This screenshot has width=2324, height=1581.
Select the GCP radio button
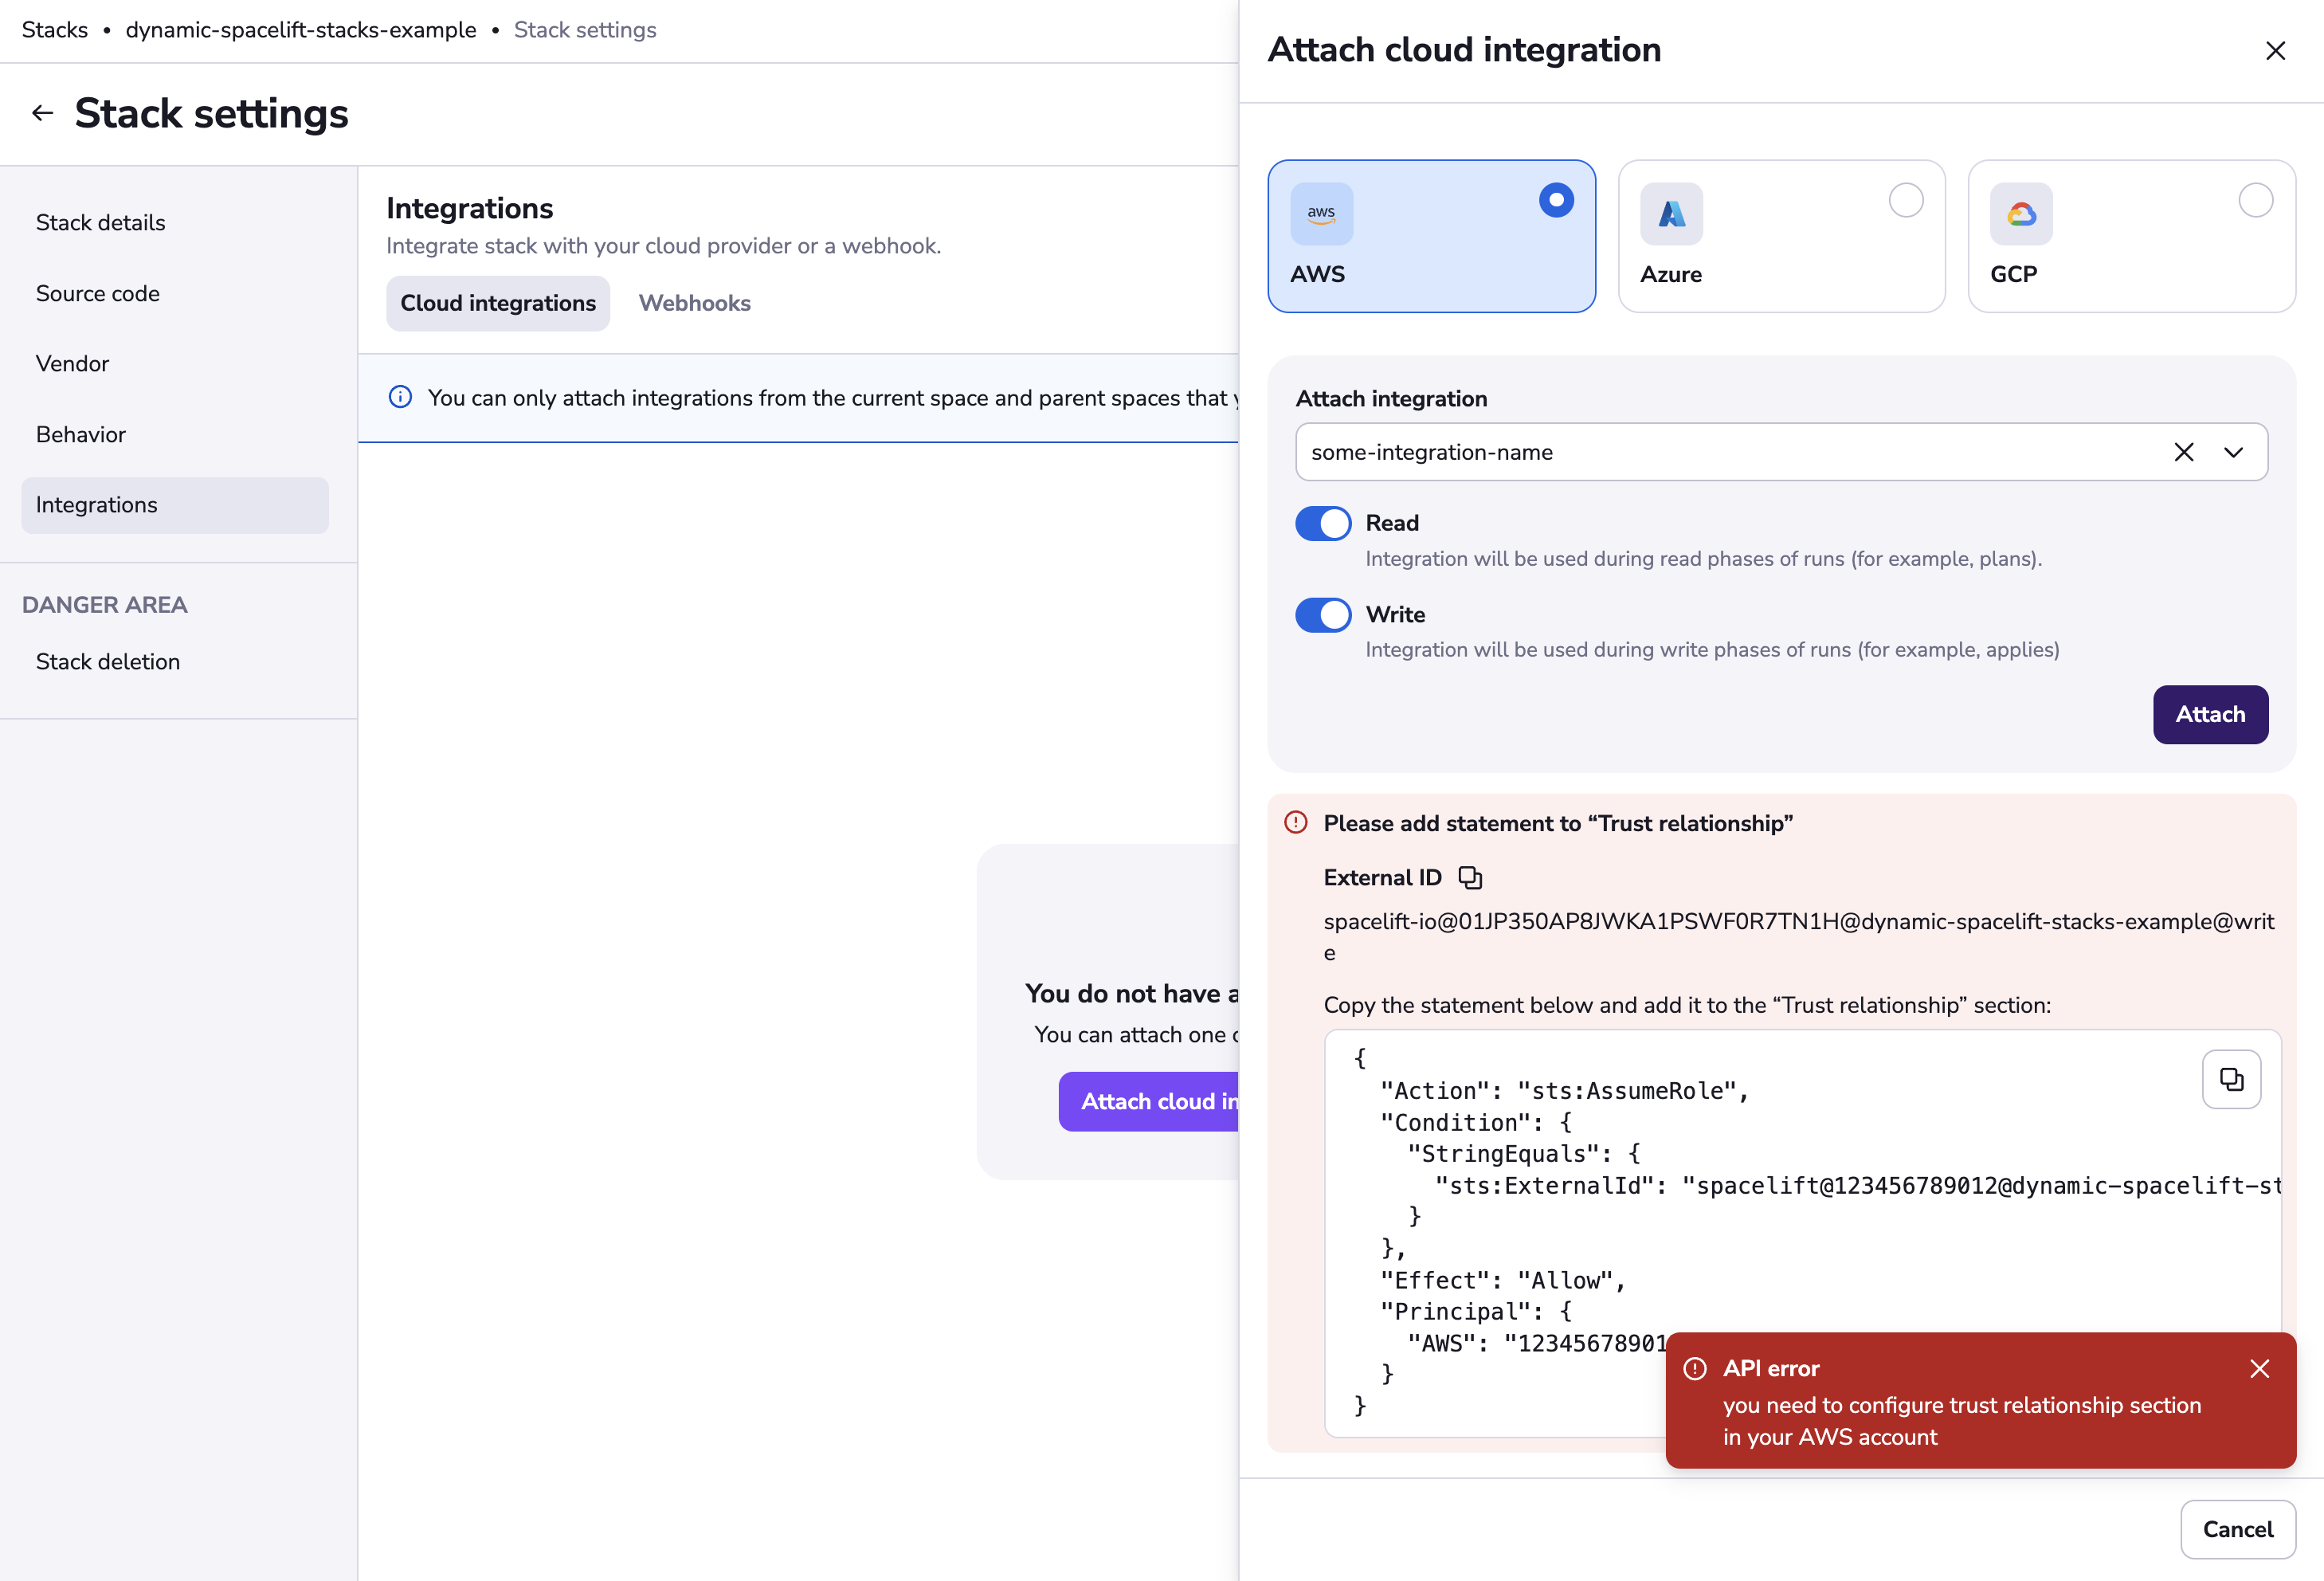2255,200
